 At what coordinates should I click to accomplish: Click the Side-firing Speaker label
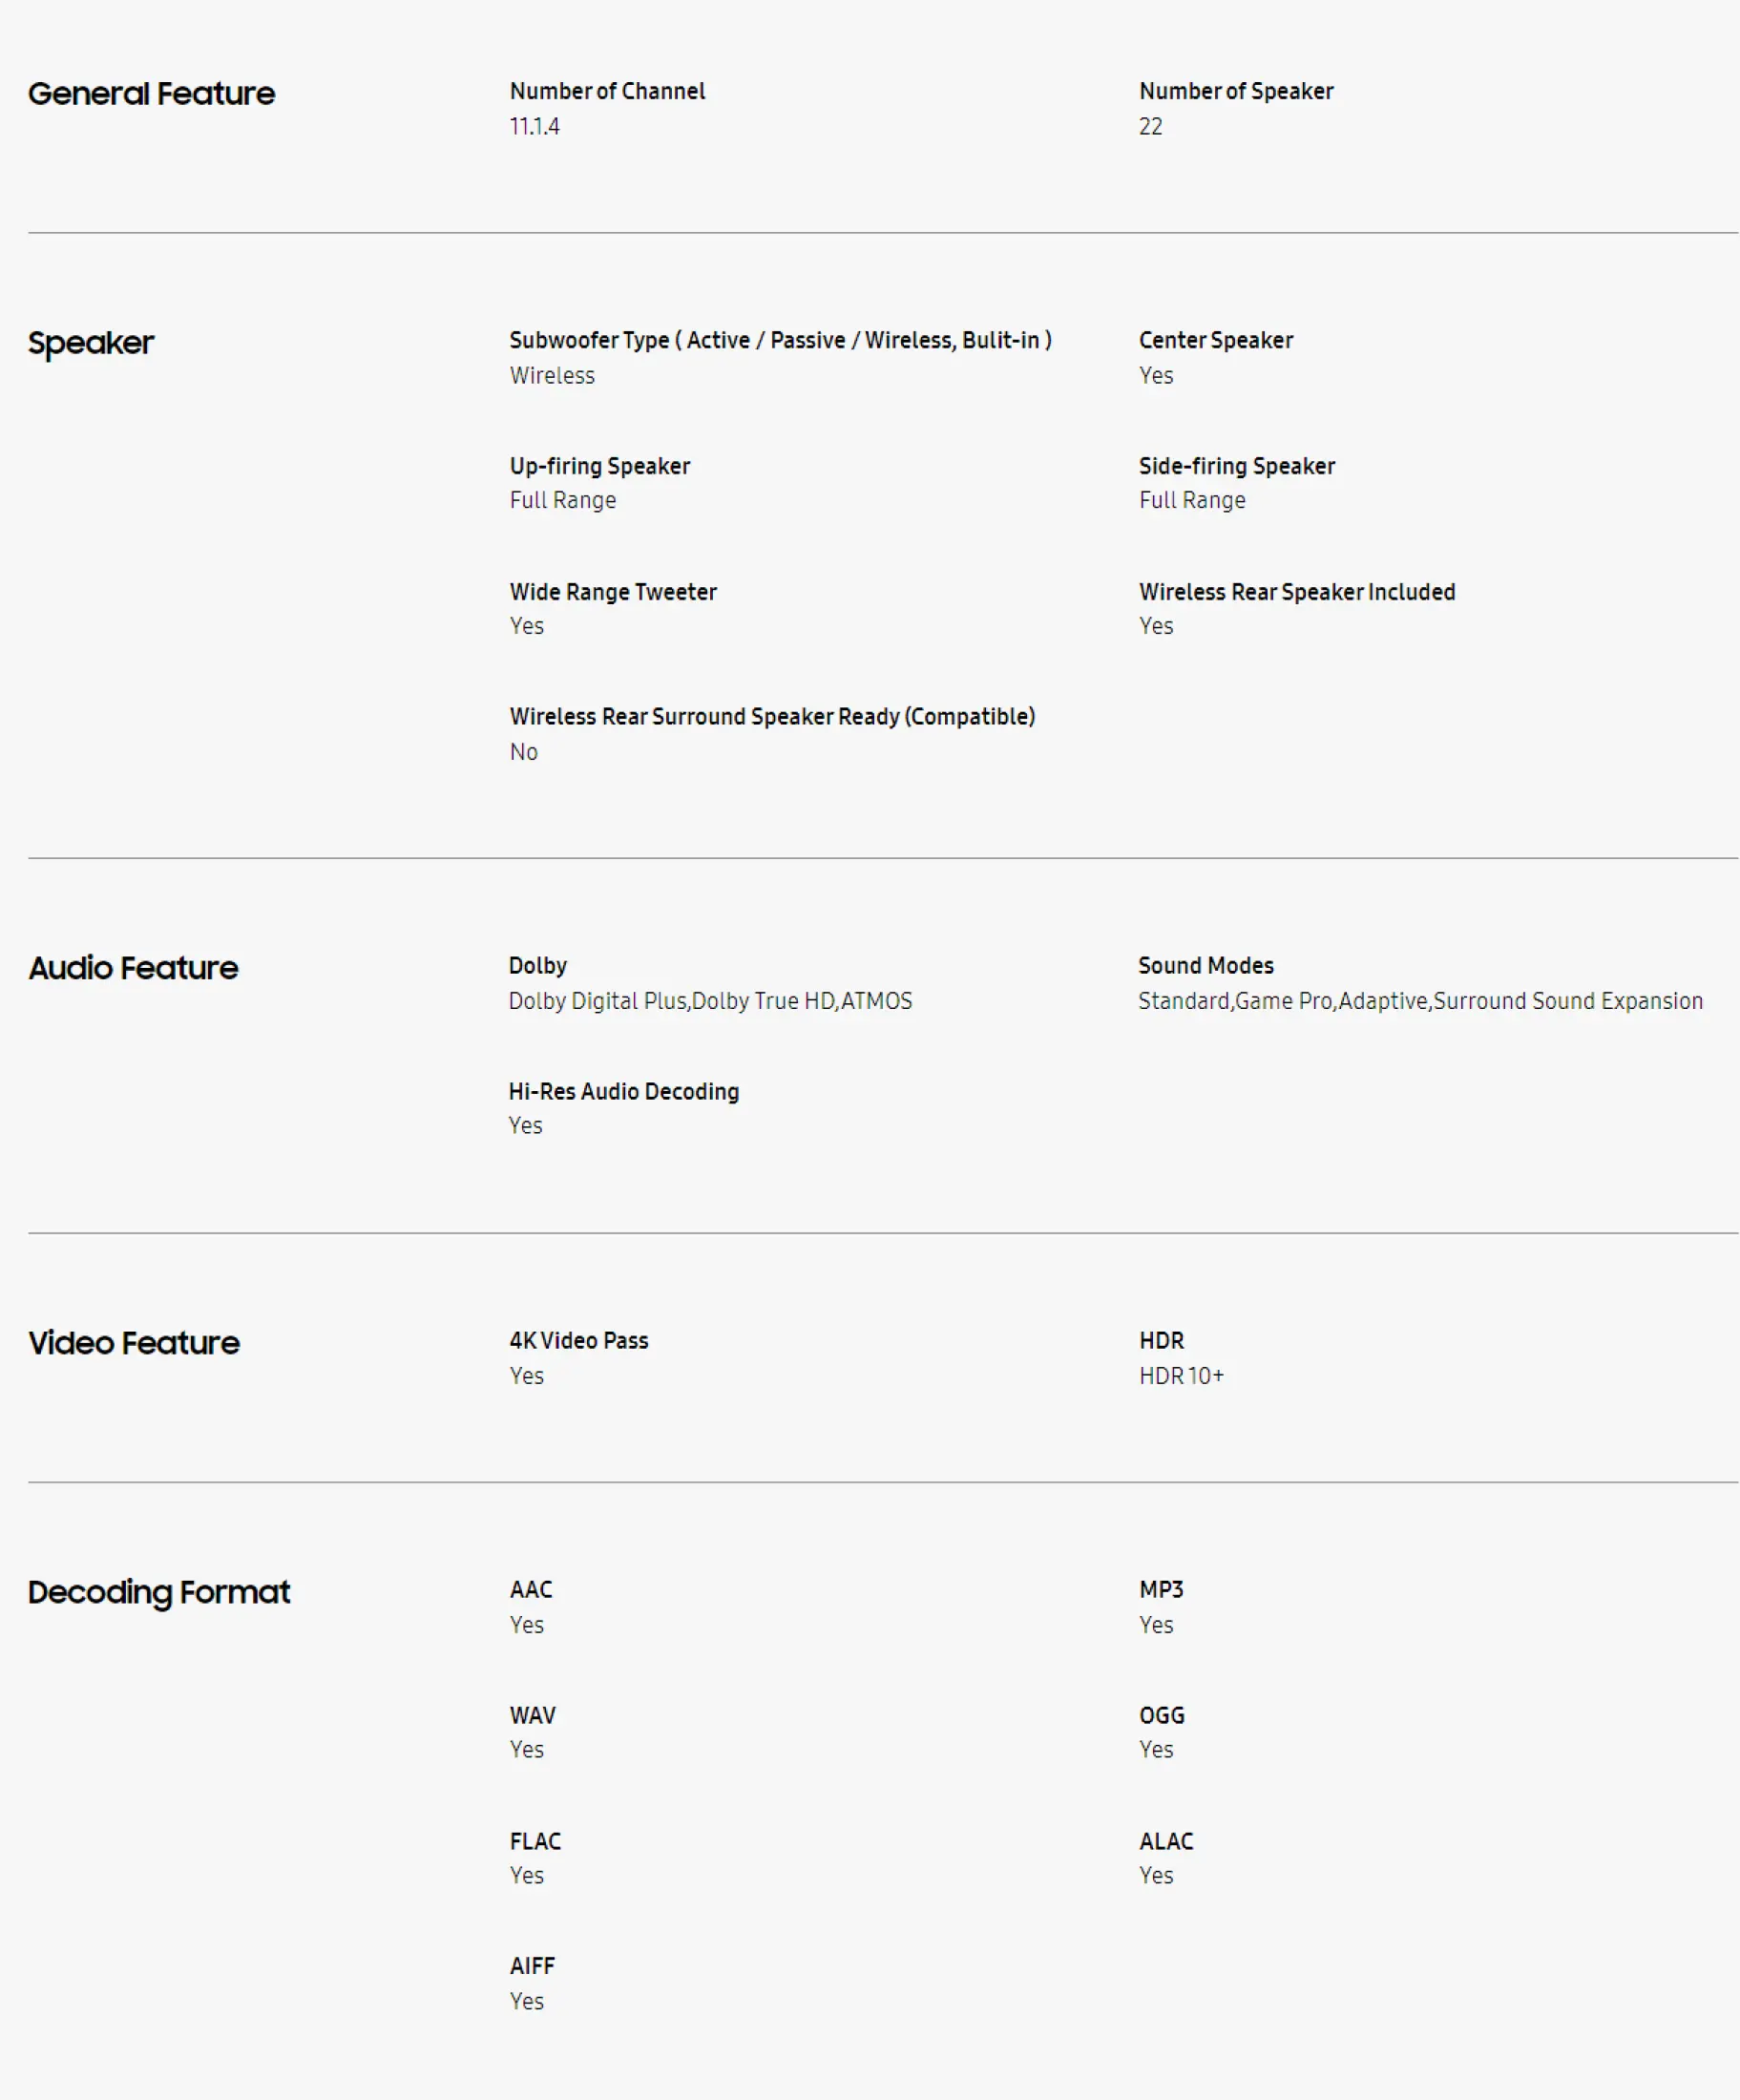[1236, 466]
